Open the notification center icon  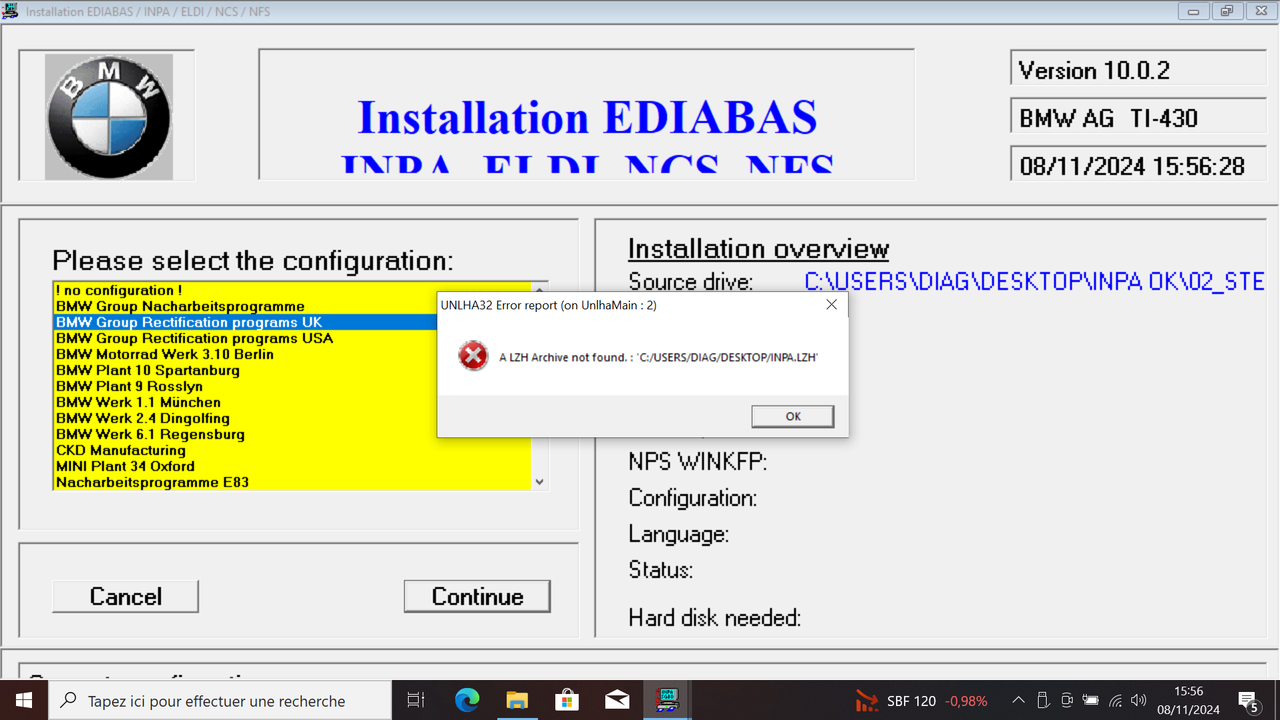pos(1249,701)
